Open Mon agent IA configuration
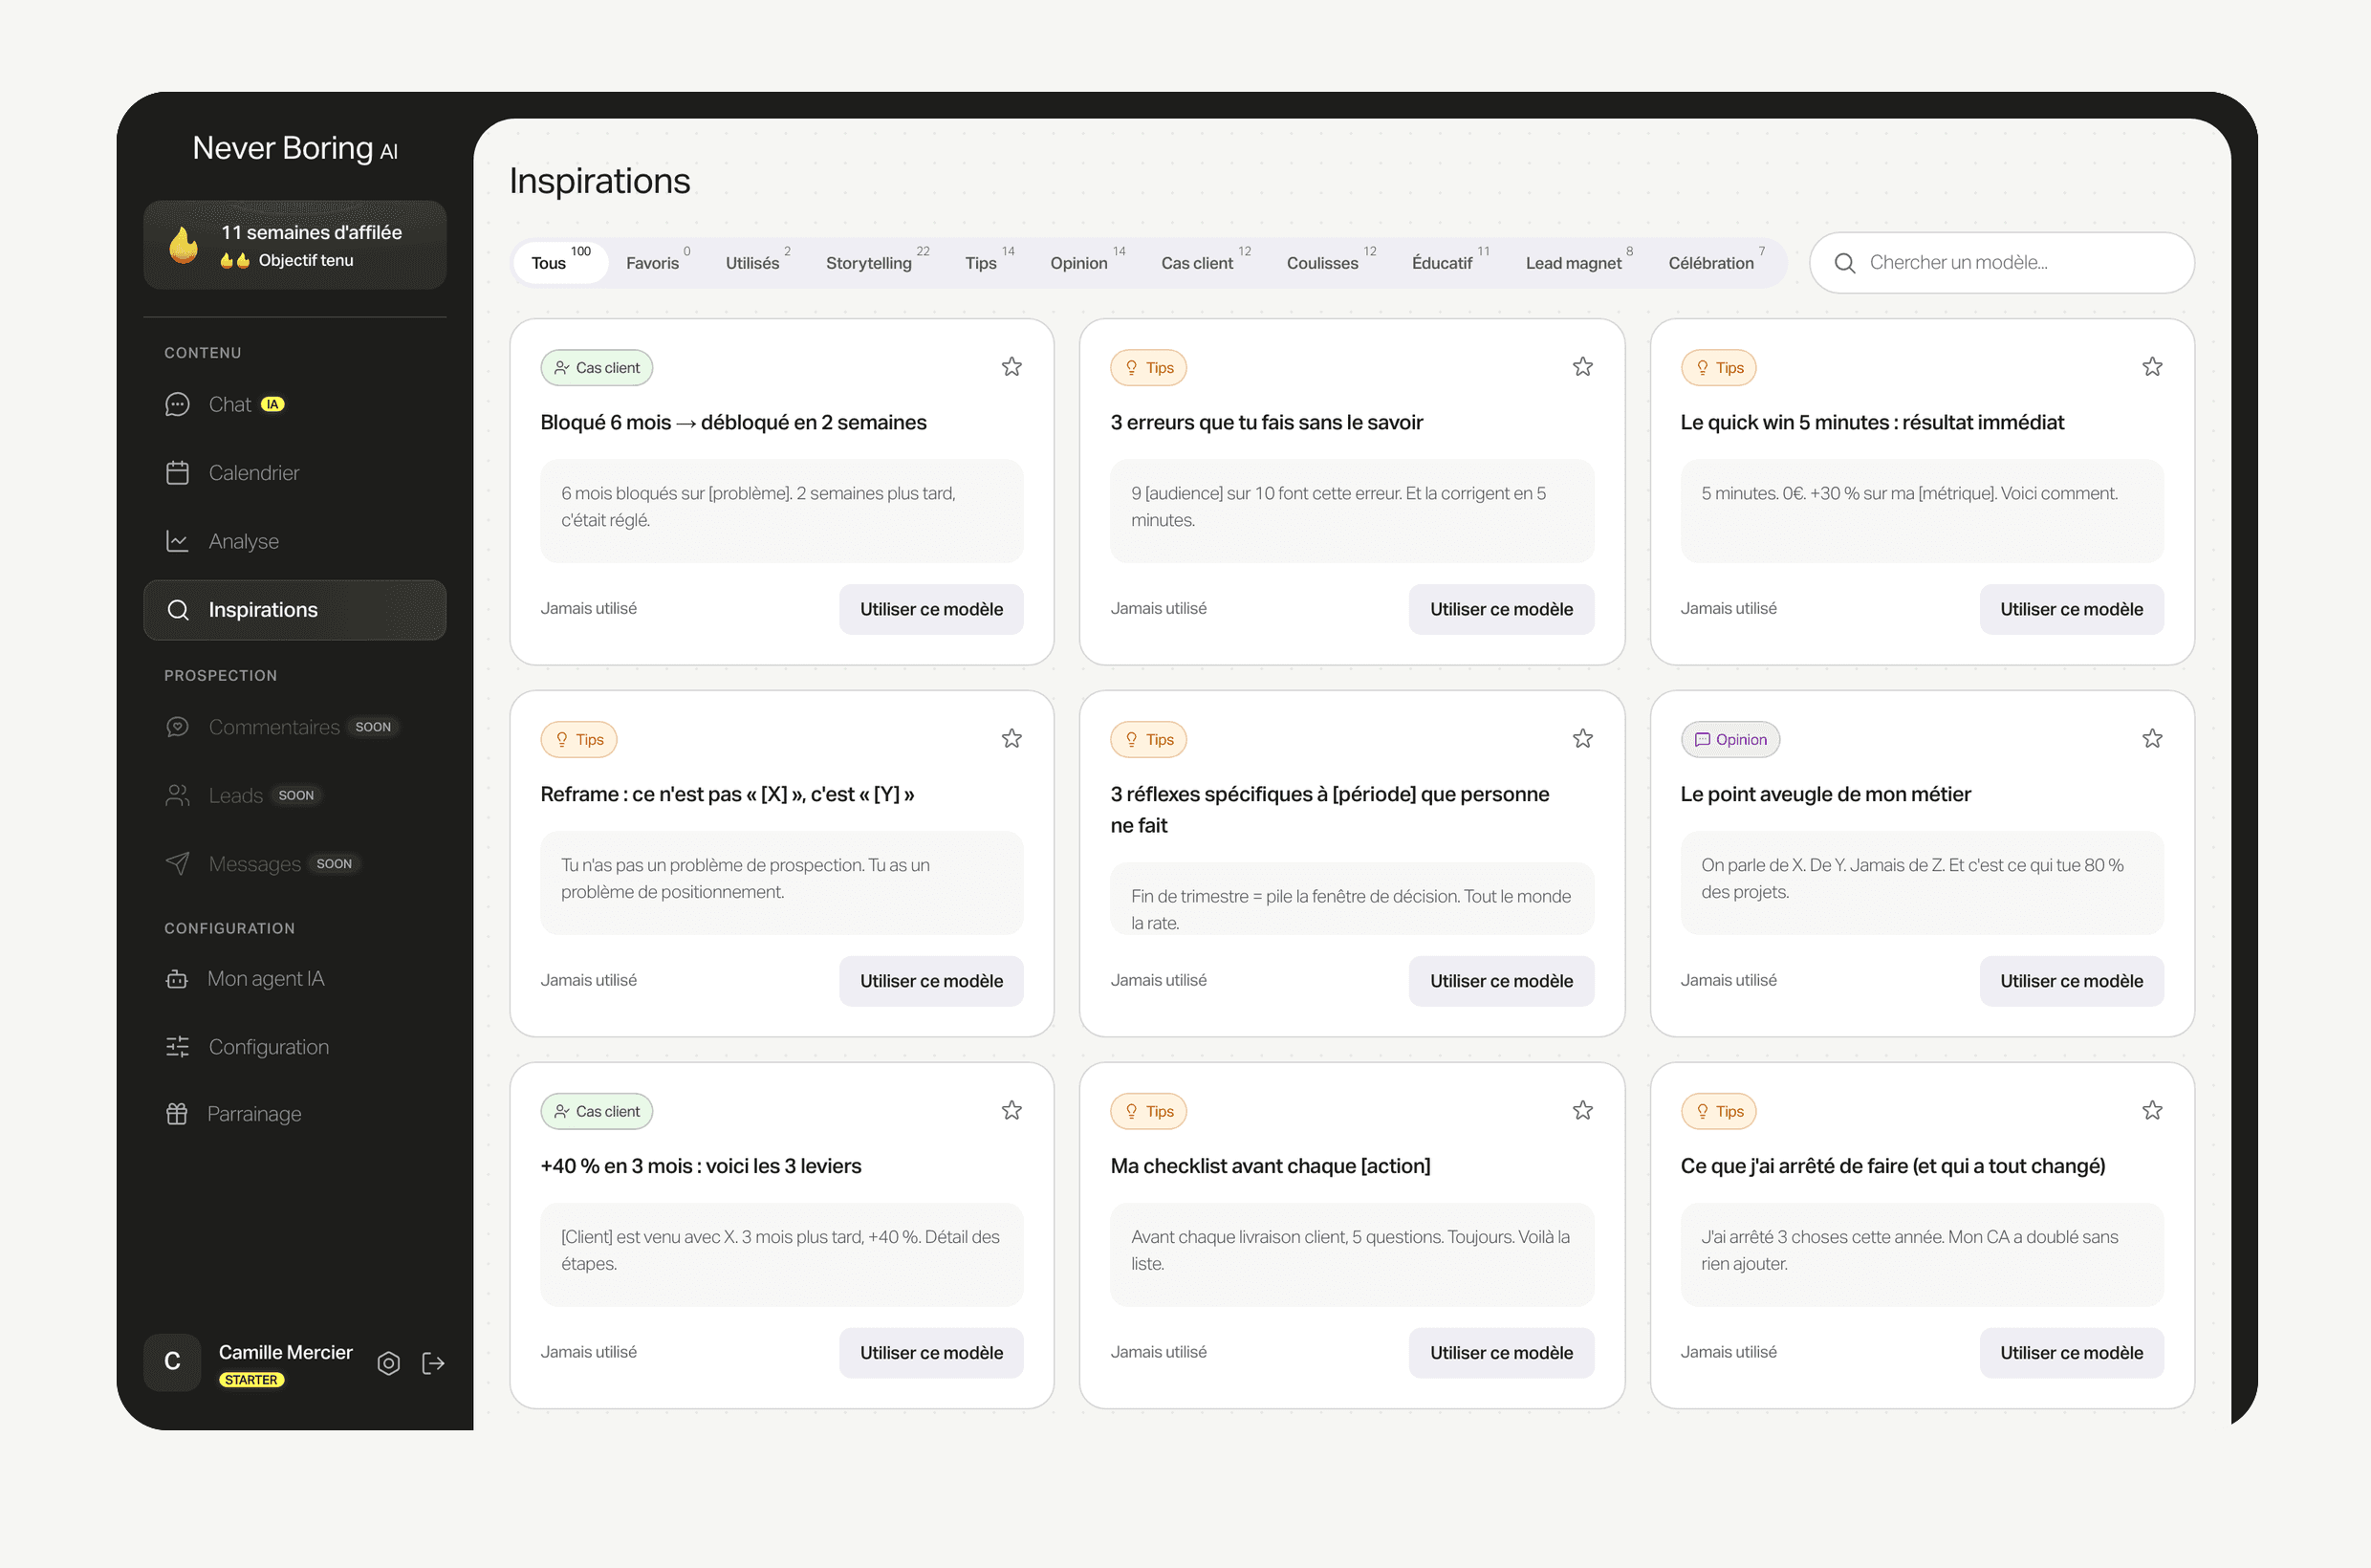 coord(295,978)
